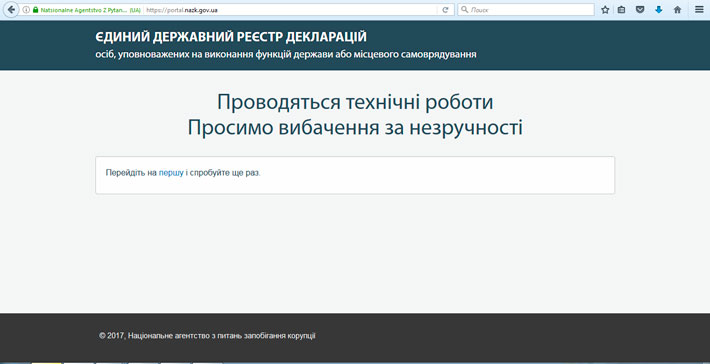Open the hamburger menu of the browser

point(699,10)
